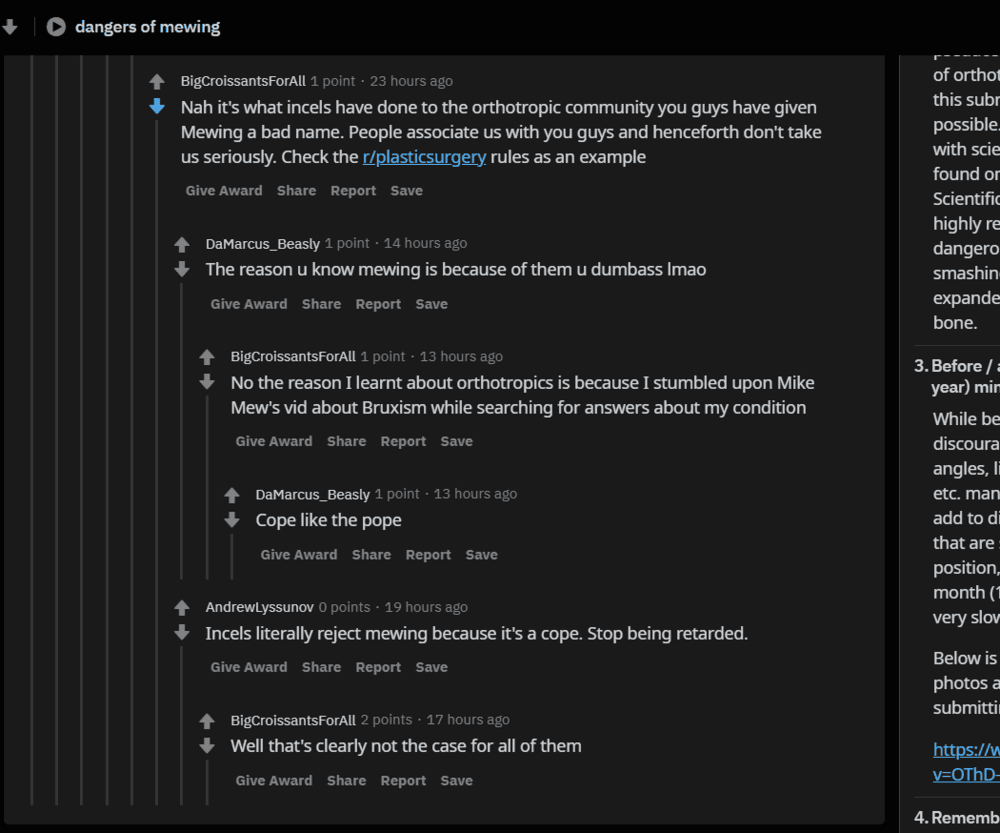Save the Mike Mew Bruxism comment
This screenshot has width=1000, height=833.
tap(457, 441)
